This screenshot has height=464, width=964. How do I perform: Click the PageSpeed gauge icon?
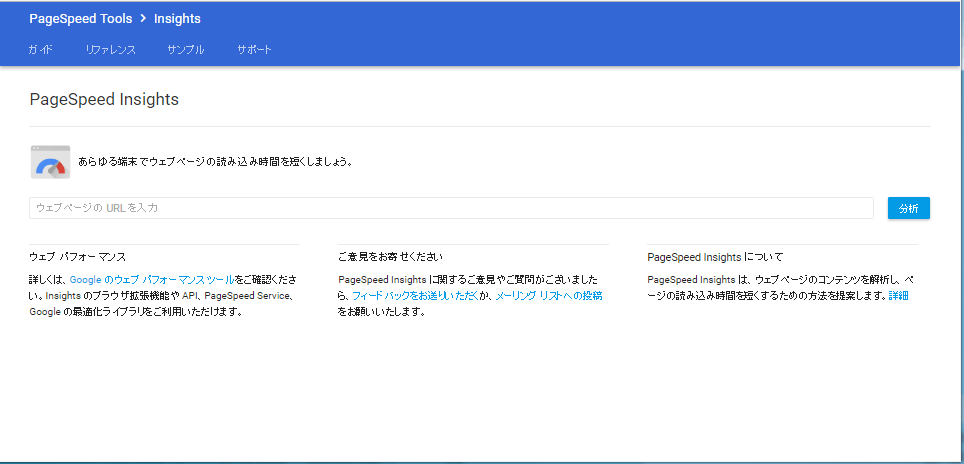coord(50,162)
